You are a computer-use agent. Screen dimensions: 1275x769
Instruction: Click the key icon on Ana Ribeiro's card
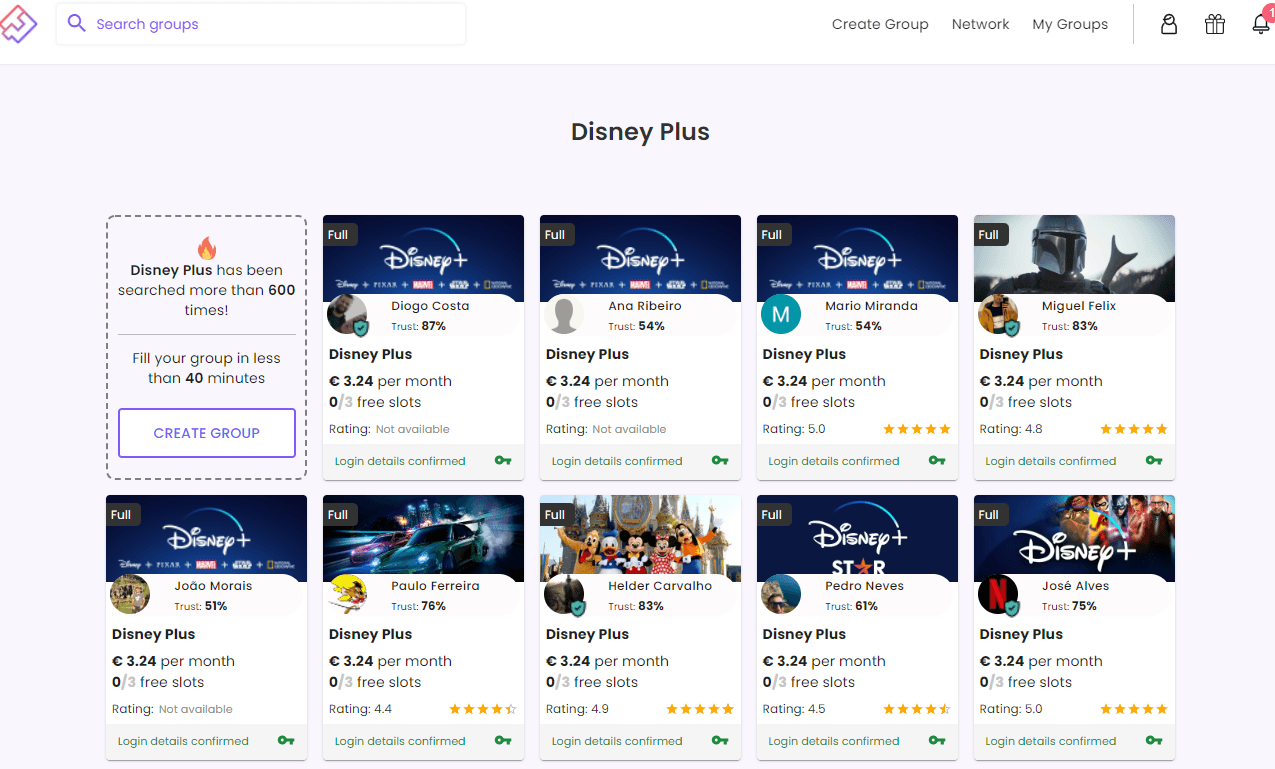tap(720, 461)
